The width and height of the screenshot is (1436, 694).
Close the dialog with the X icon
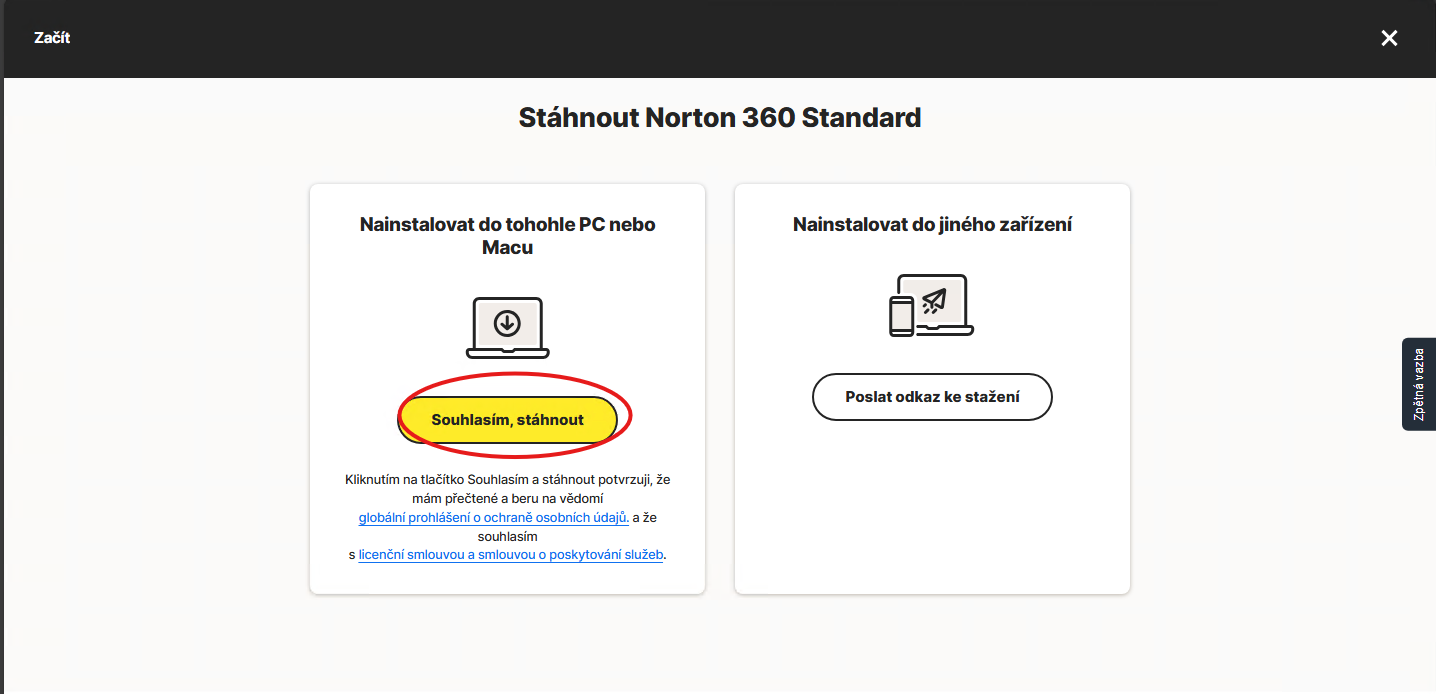click(1389, 38)
